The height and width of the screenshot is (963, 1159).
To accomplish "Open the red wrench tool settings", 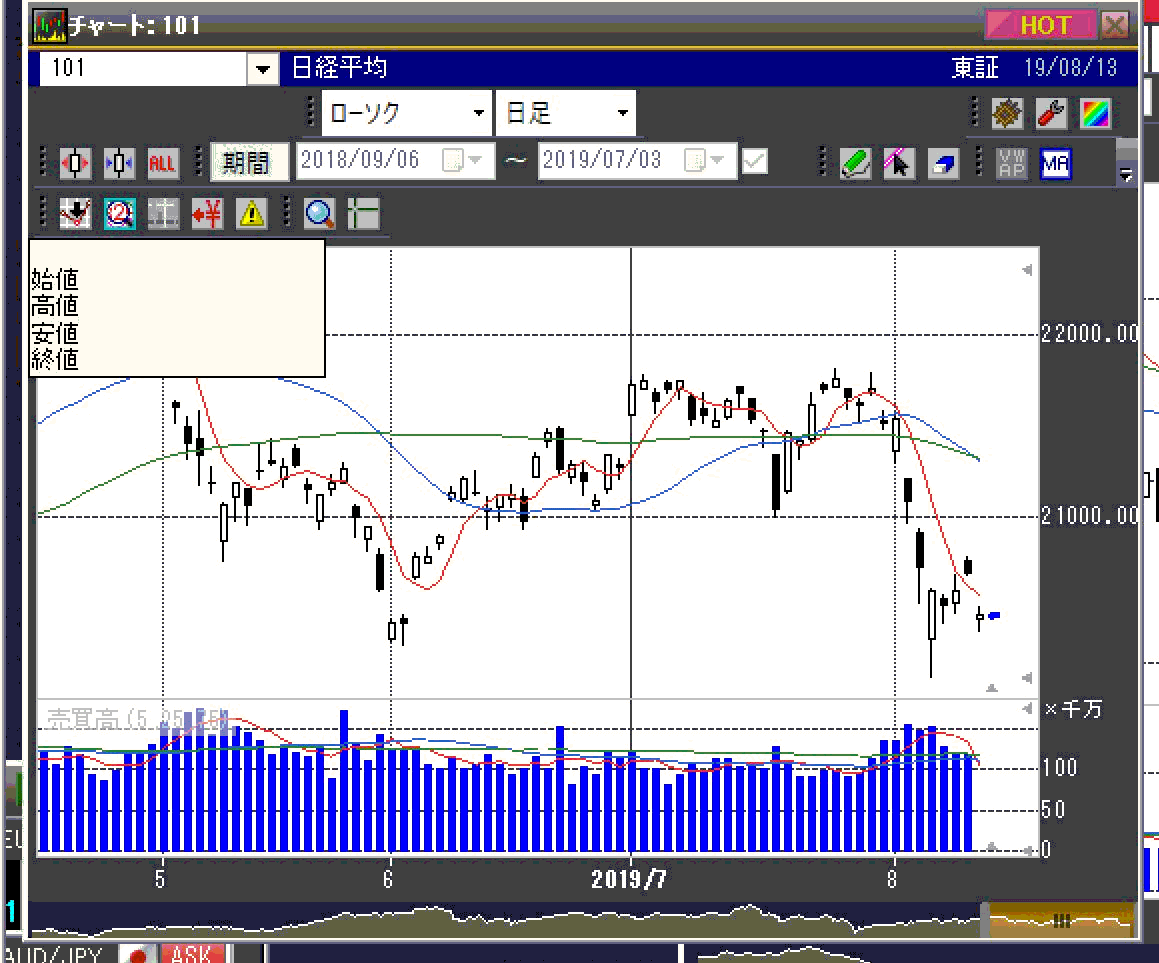I will [x=1051, y=113].
